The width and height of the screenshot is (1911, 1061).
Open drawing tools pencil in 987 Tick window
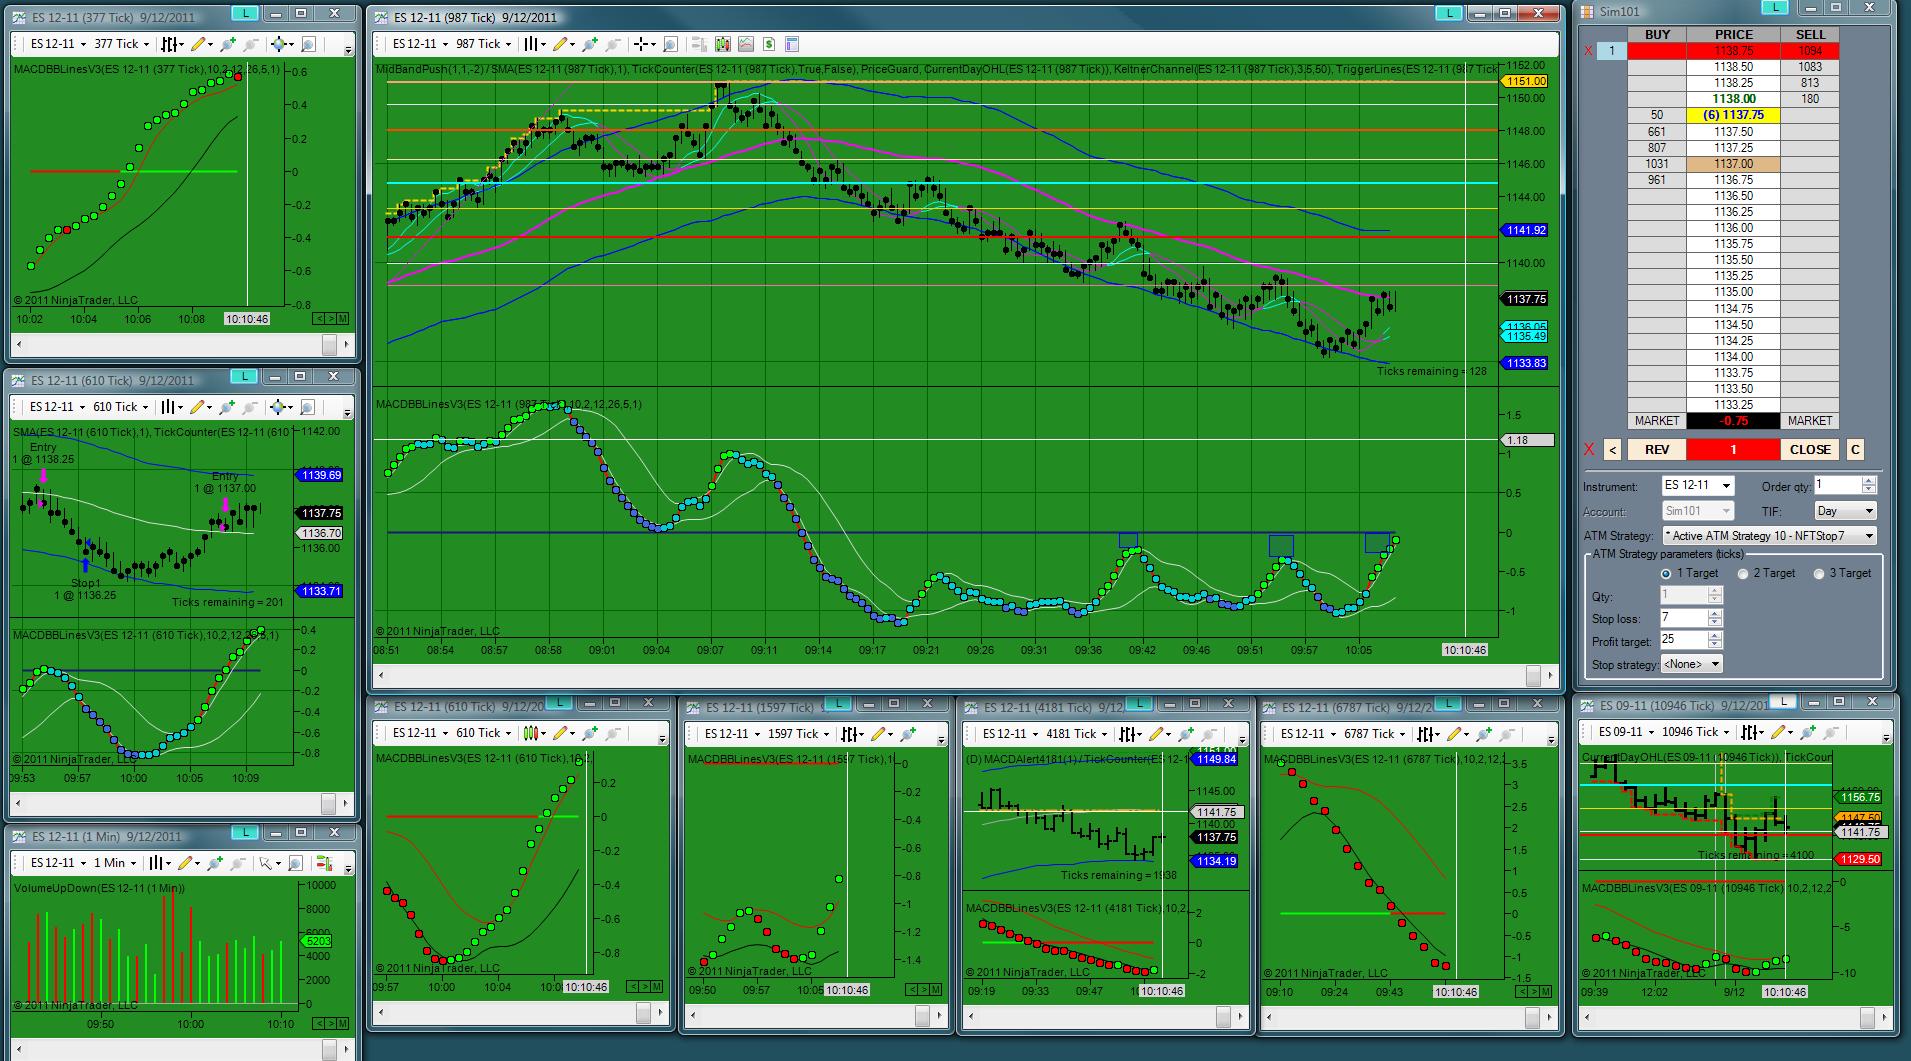(561, 44)
